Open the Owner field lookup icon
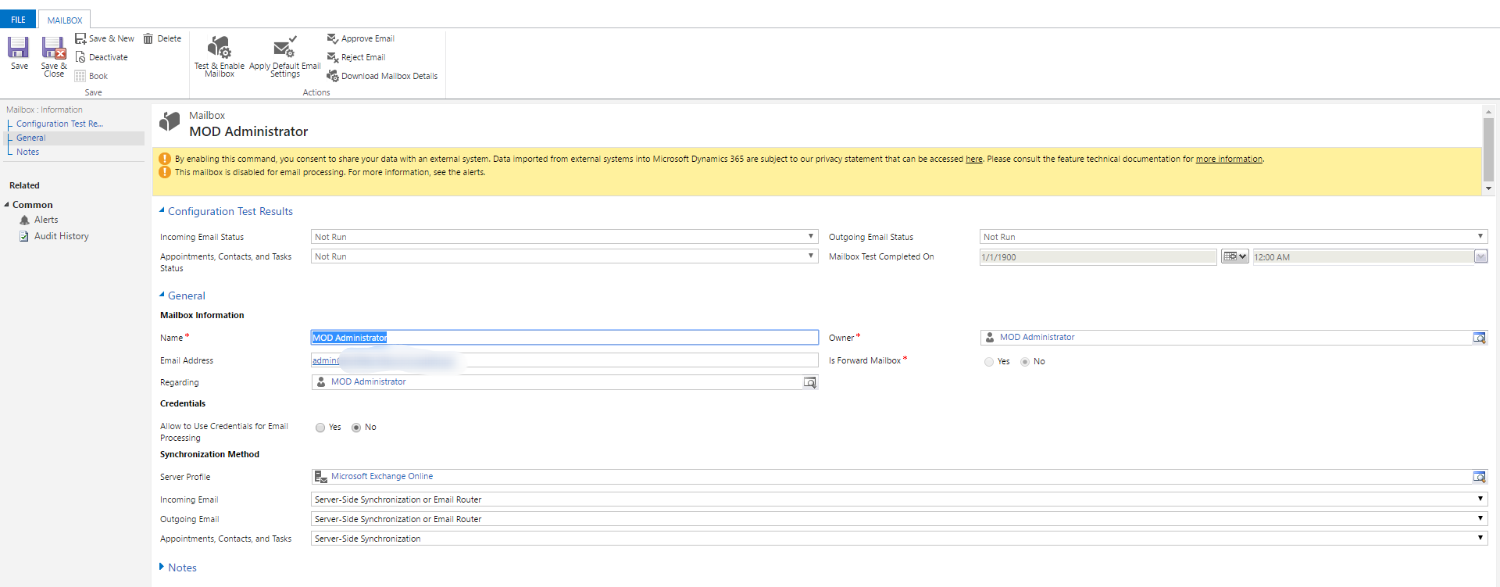Viewport: 1500px width, 587px height. pyautogui.click(x=1479, y=338)
